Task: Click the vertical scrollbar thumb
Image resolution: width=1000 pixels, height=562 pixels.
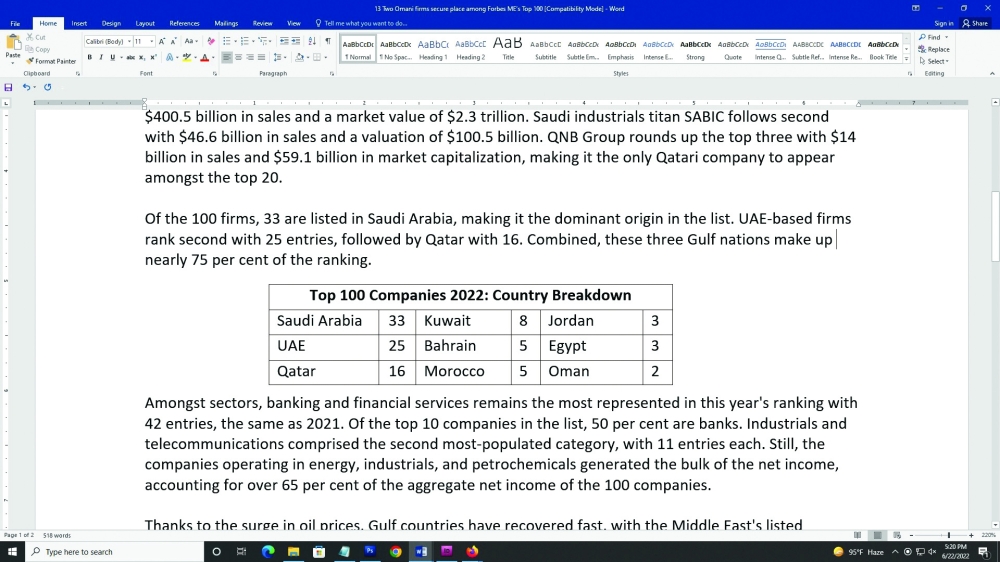Action: pos(995,226)
